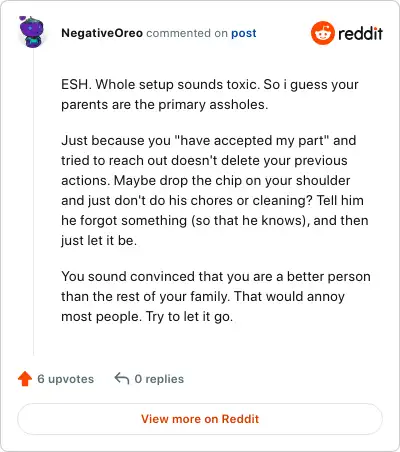This screenshot has width=400, height=452.
Task: Click the paragraph starting "You sound convinced"
Action: click(x=216, y=296)
